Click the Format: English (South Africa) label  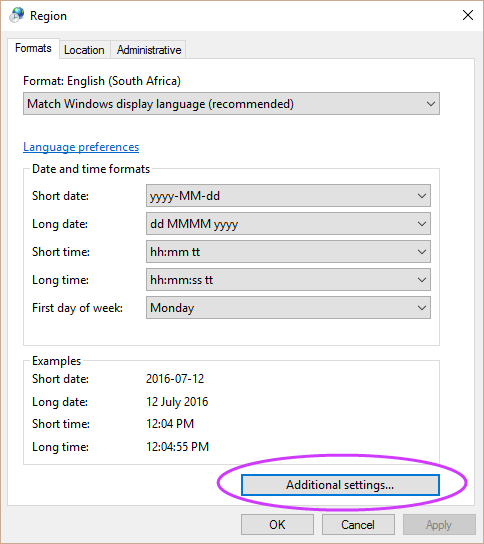click(102, 81)
